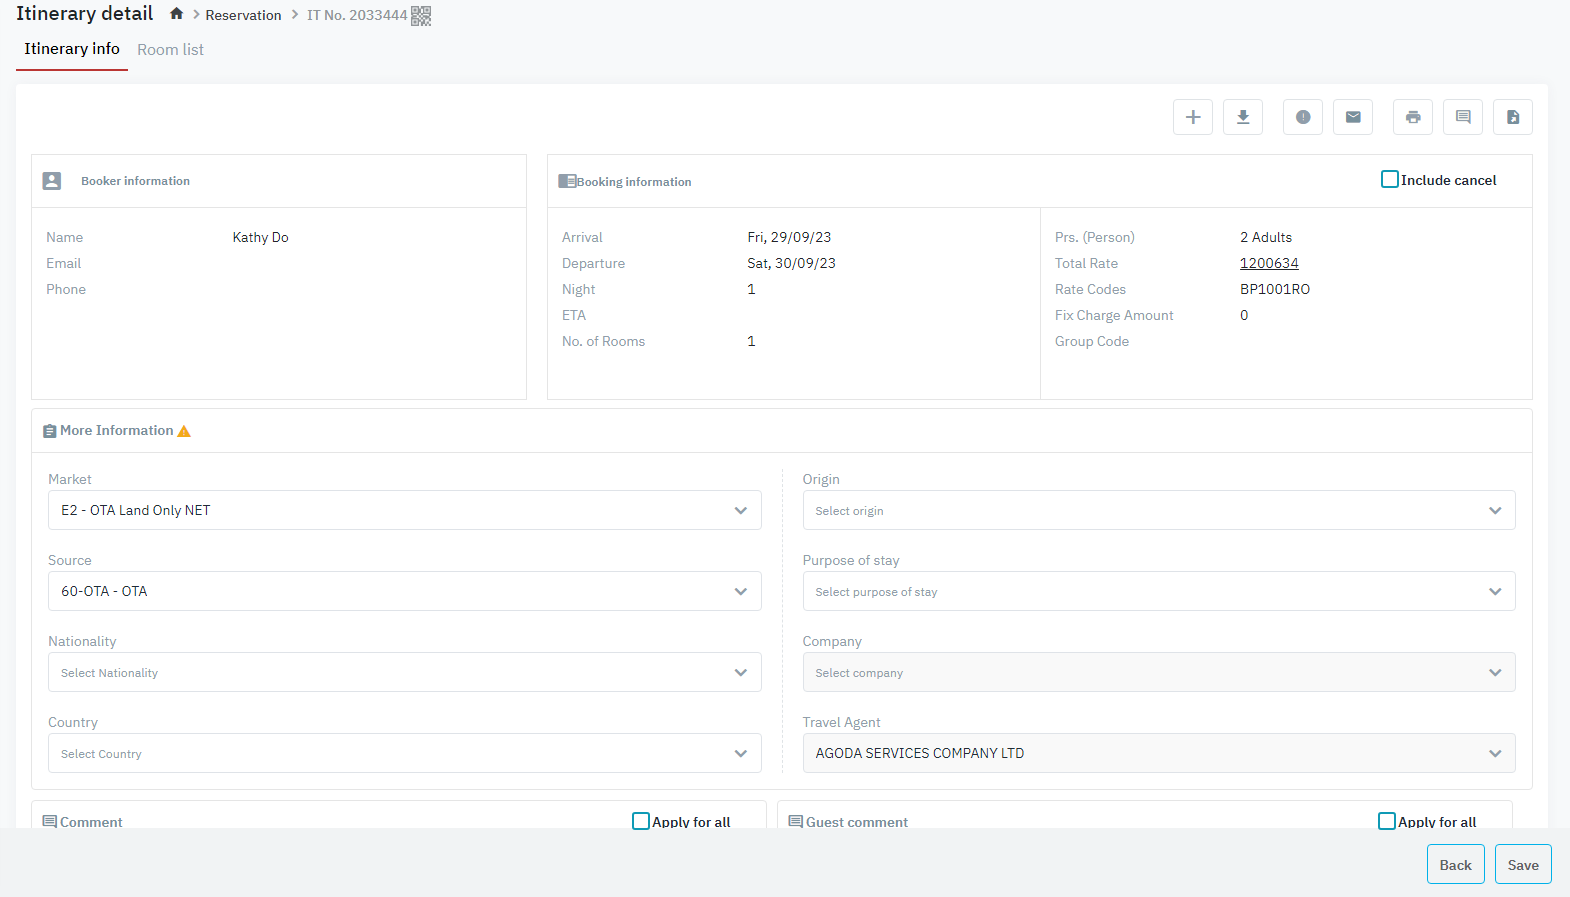Open the Market dropdown
Image resolution: width=1570 pixels, height=897 pixels.
(x=404, y=510)
